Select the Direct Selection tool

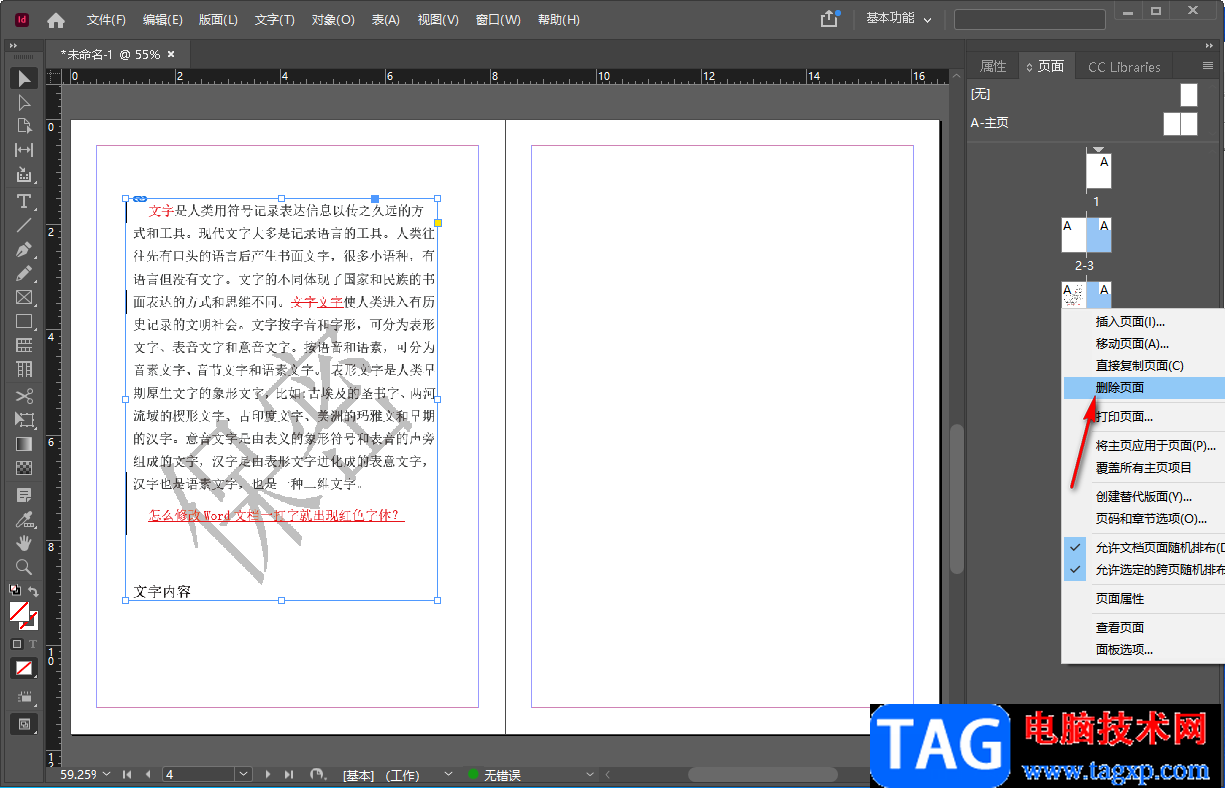(24, 102)
